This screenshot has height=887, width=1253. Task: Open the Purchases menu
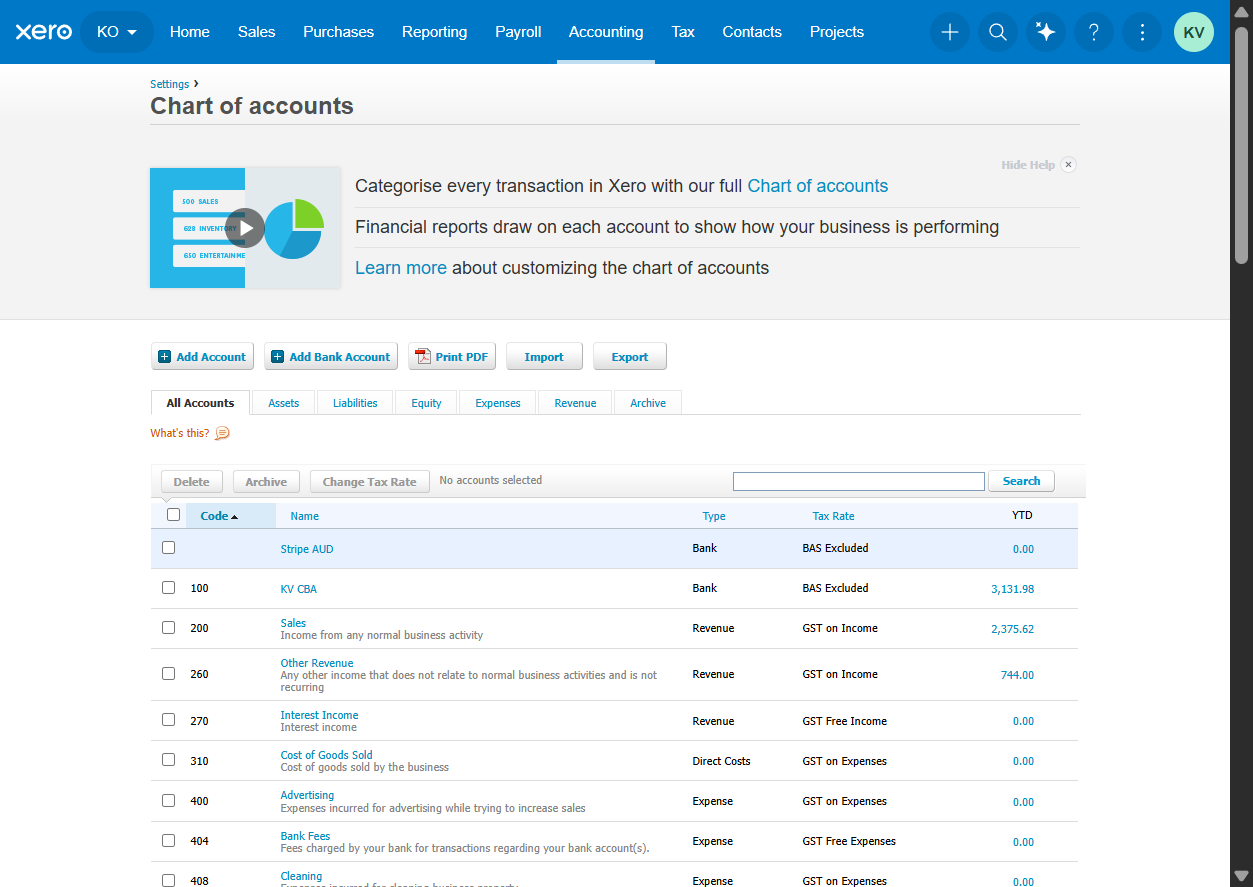tap(339, 32)
